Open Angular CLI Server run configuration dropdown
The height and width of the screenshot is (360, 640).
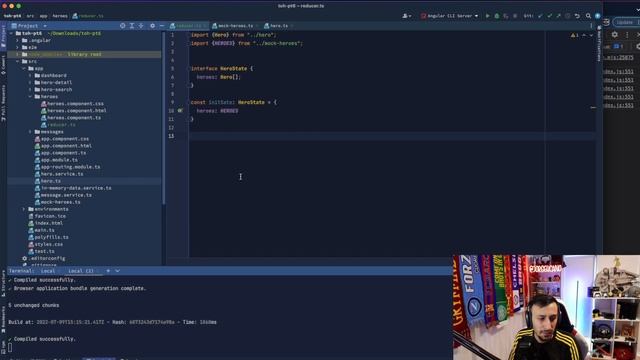[x=450, y=16]
